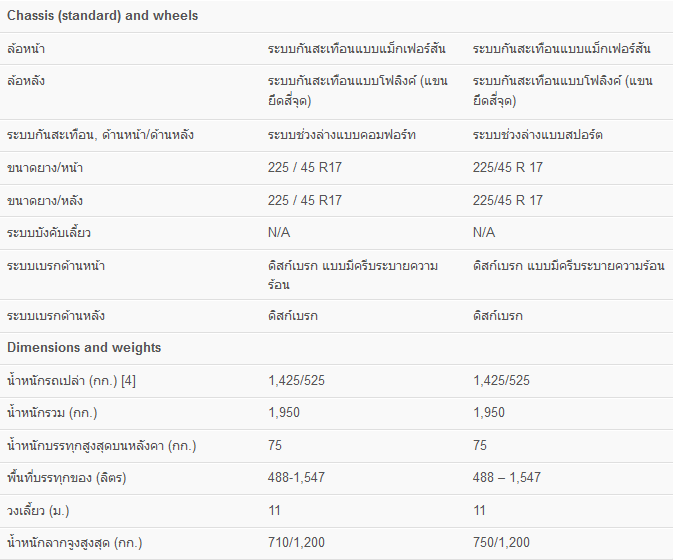Select the น้ำหนักลากจูงสูงสุด (กก.) row label

point(75,543)
